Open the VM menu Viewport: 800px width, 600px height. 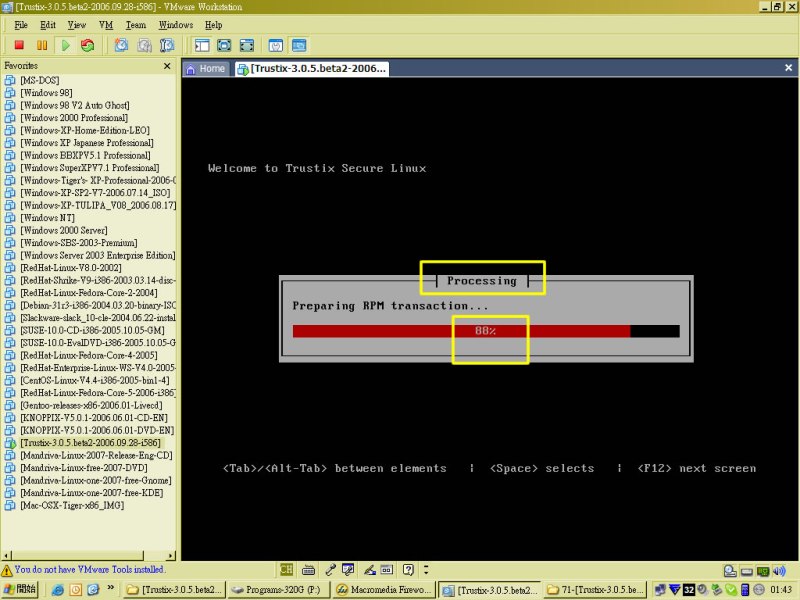106,25
